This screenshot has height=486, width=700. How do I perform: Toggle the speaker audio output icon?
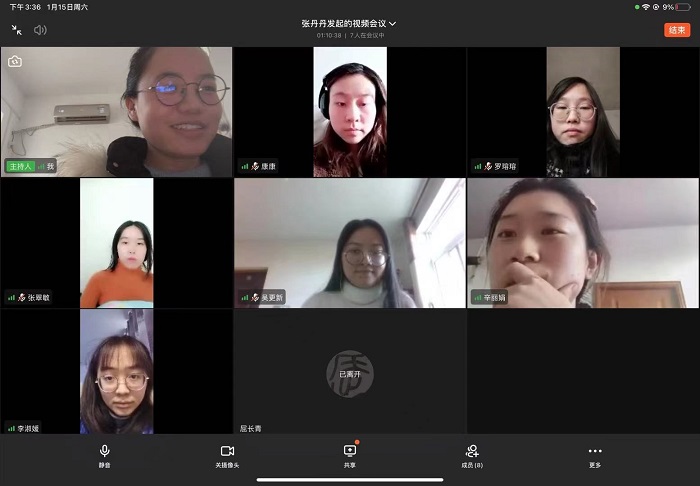(x=41, y=30)
